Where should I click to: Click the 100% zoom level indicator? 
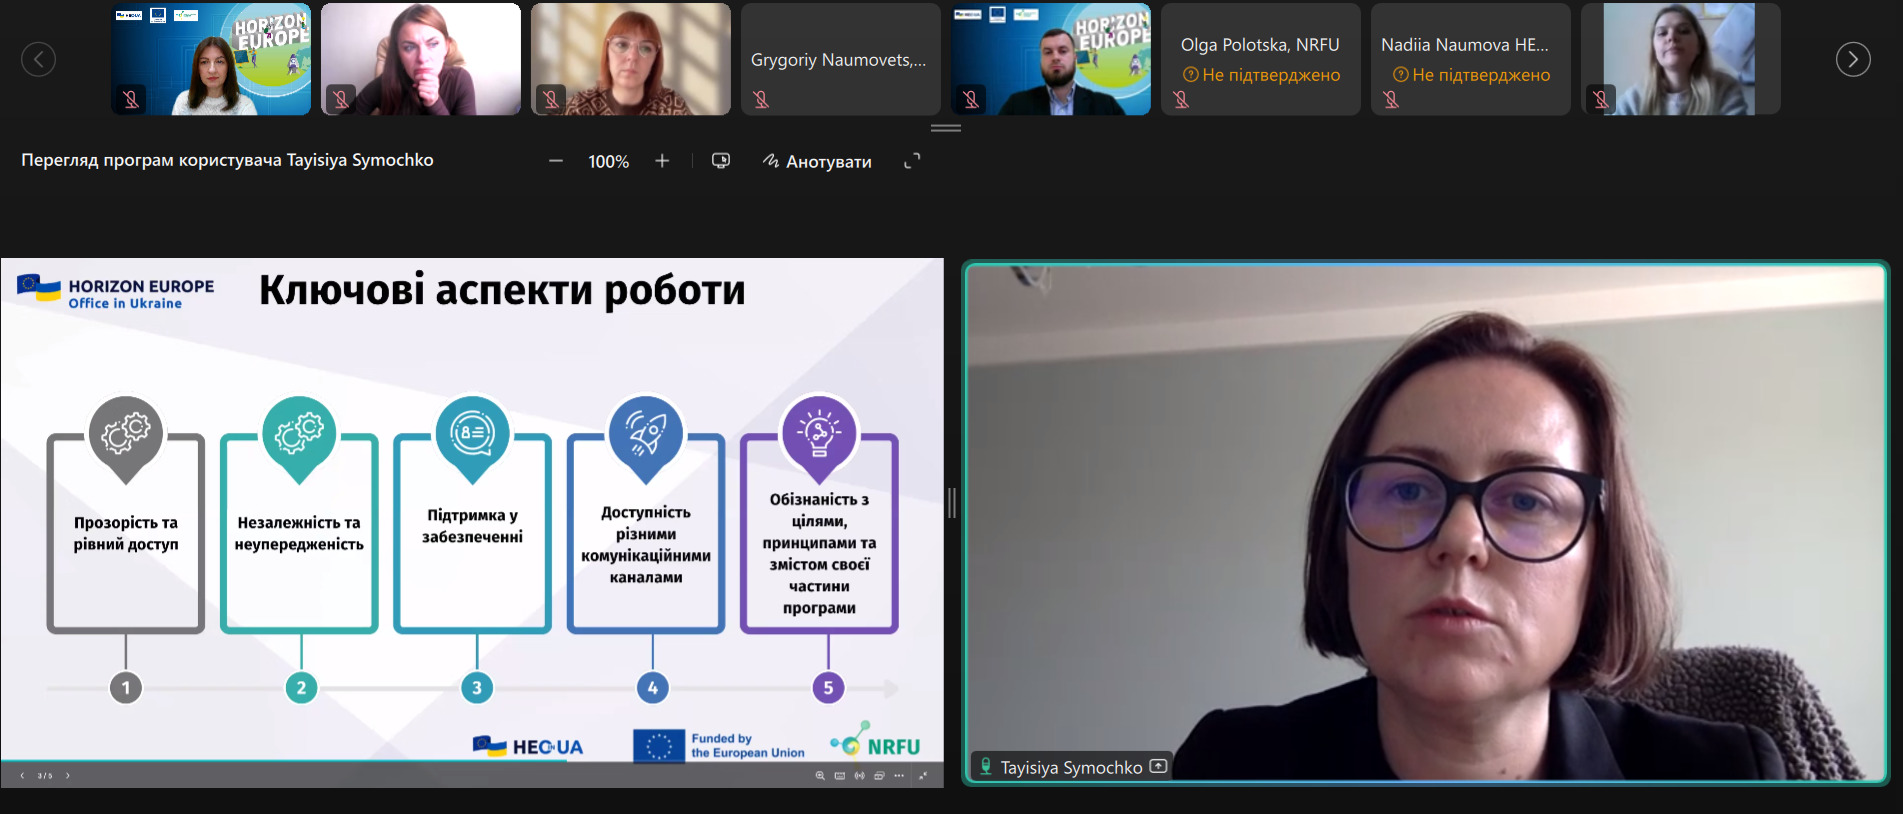pos(608,161)
